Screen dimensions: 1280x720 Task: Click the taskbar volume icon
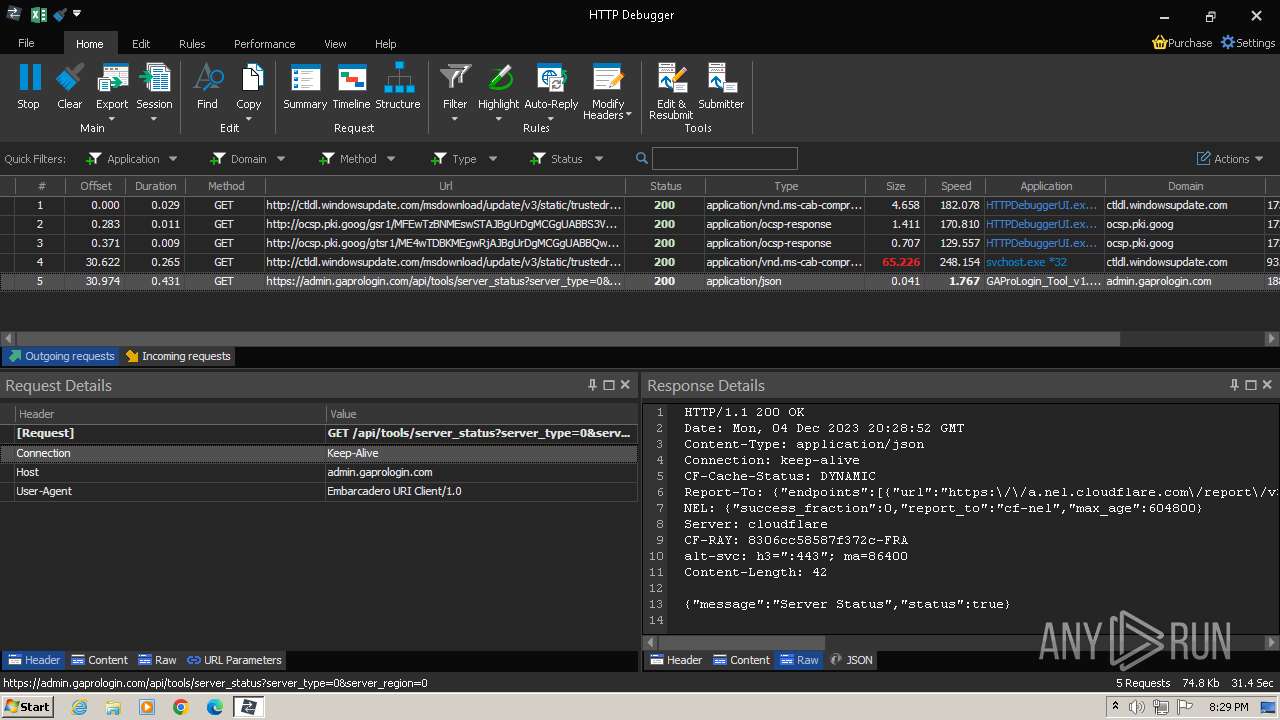1137,707
